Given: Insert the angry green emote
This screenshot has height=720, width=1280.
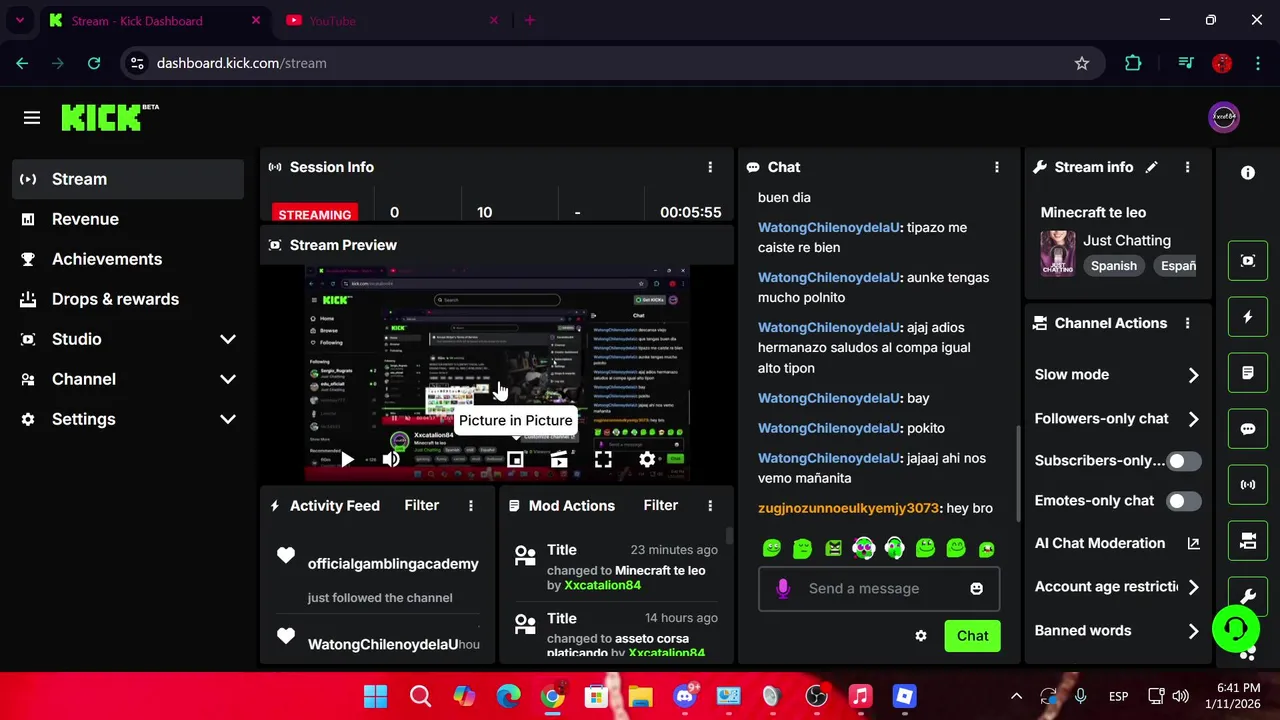Looking at the screenshot, I should pos(833,548).
